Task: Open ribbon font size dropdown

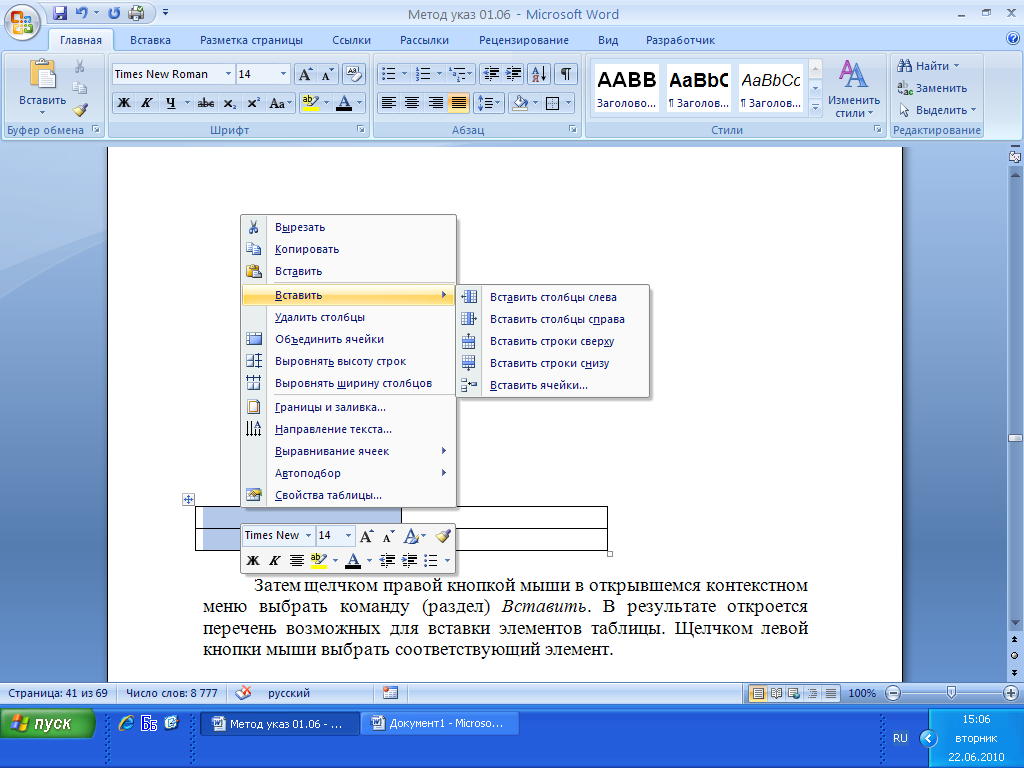Action: (x=283, y=74)
